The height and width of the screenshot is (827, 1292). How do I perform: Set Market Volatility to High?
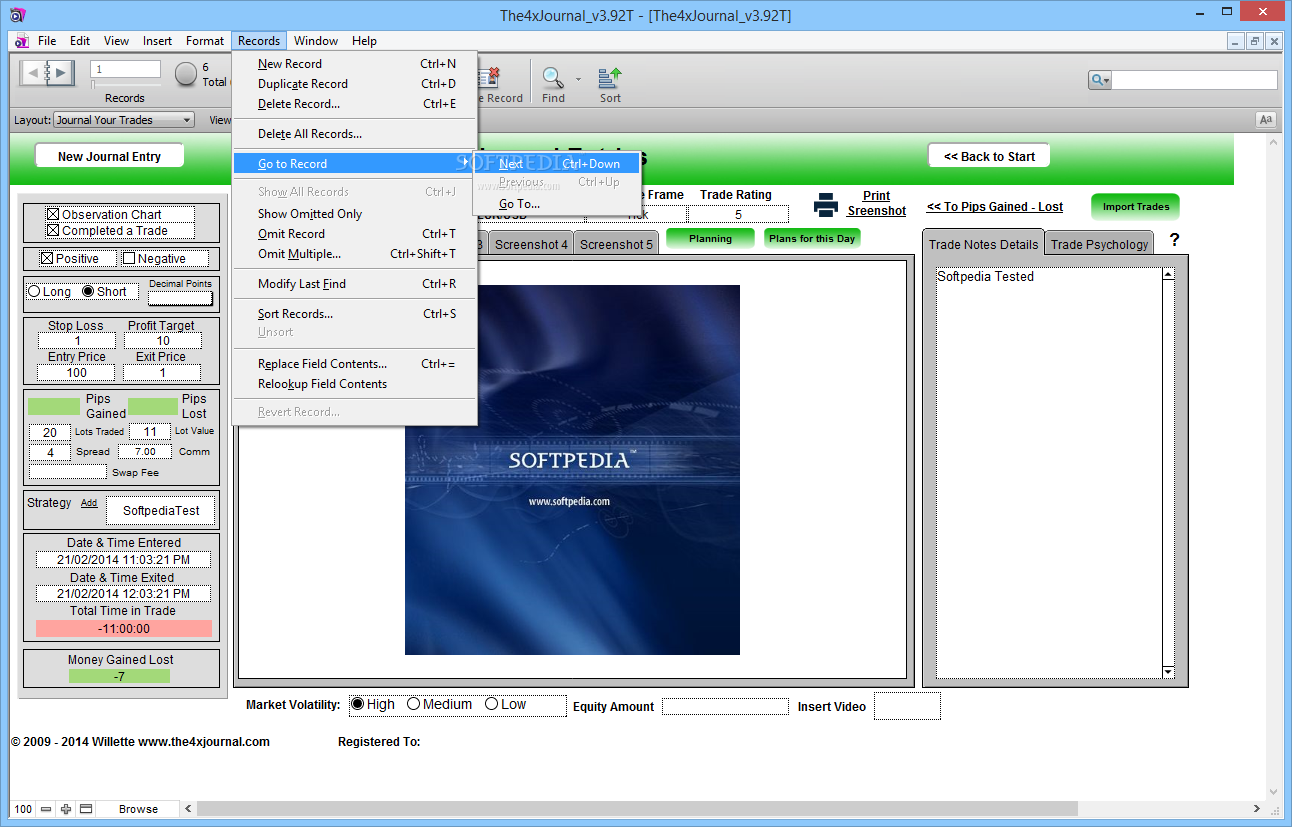[x=357, y=704]
